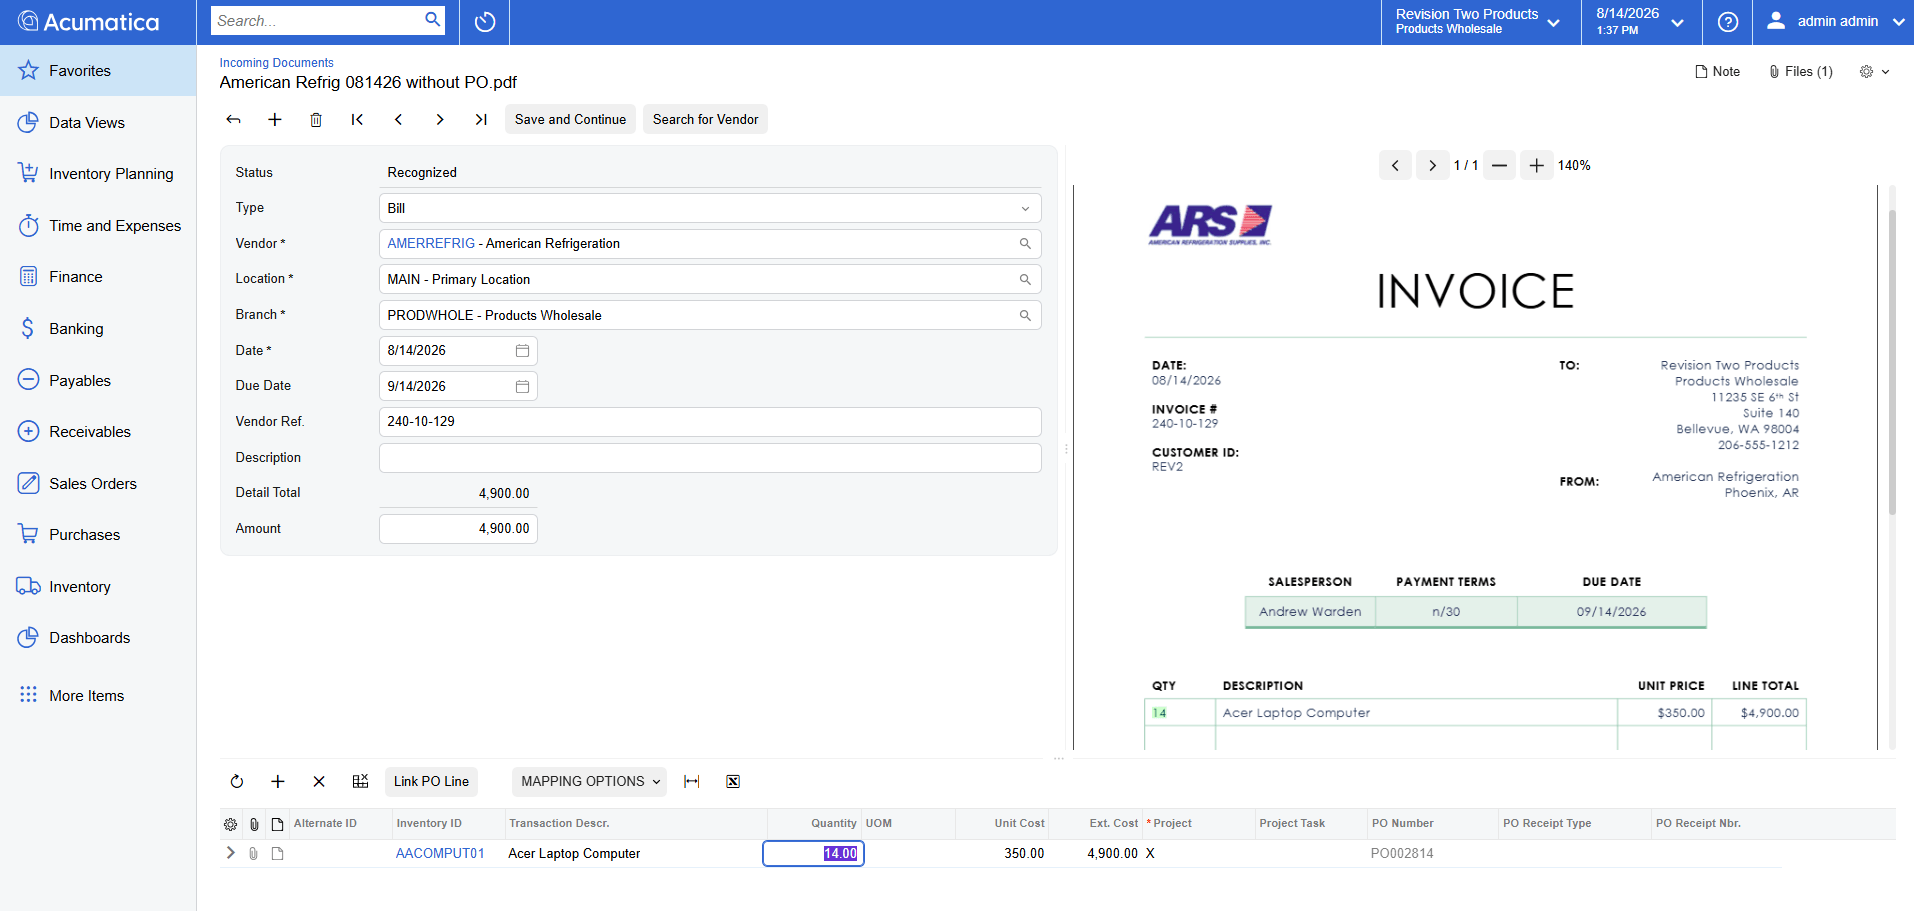Go to previous record

pos(398,119)
